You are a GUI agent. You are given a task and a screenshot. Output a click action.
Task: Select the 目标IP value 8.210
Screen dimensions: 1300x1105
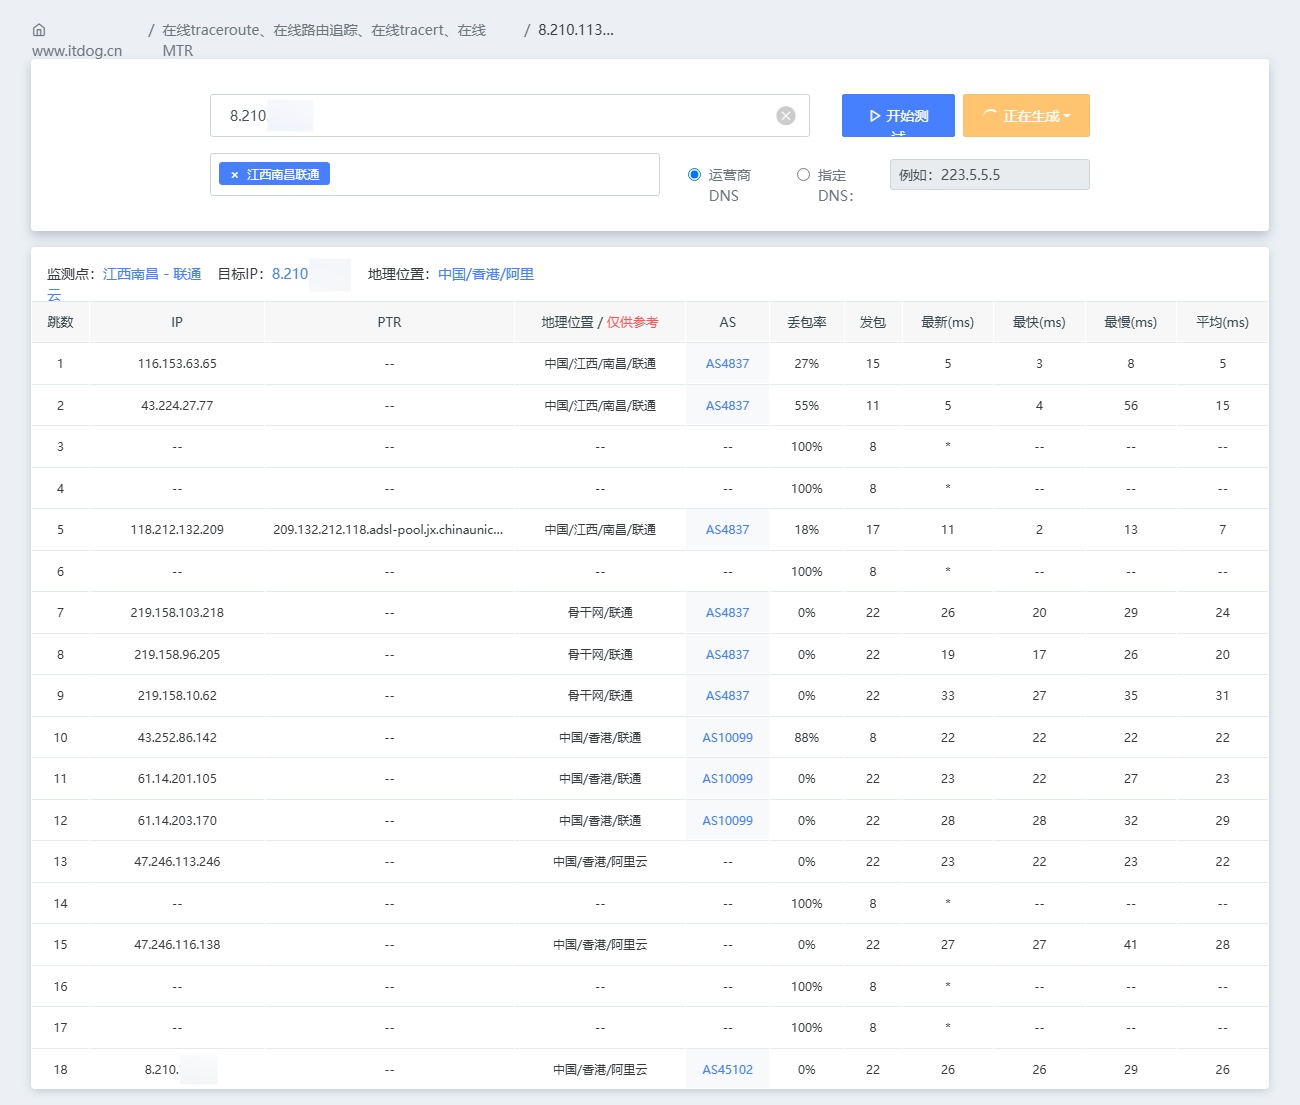(x=290, y=274)
